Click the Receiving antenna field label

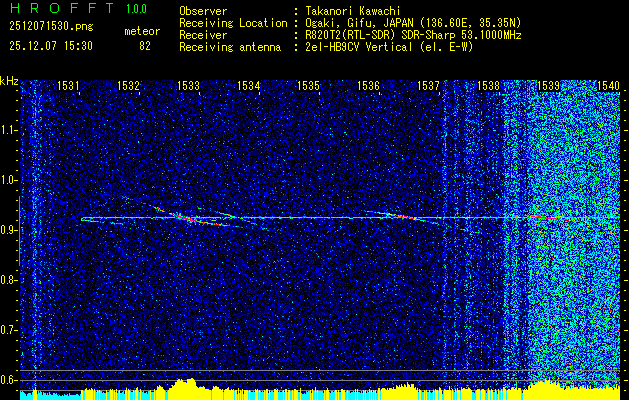point(230,47)
